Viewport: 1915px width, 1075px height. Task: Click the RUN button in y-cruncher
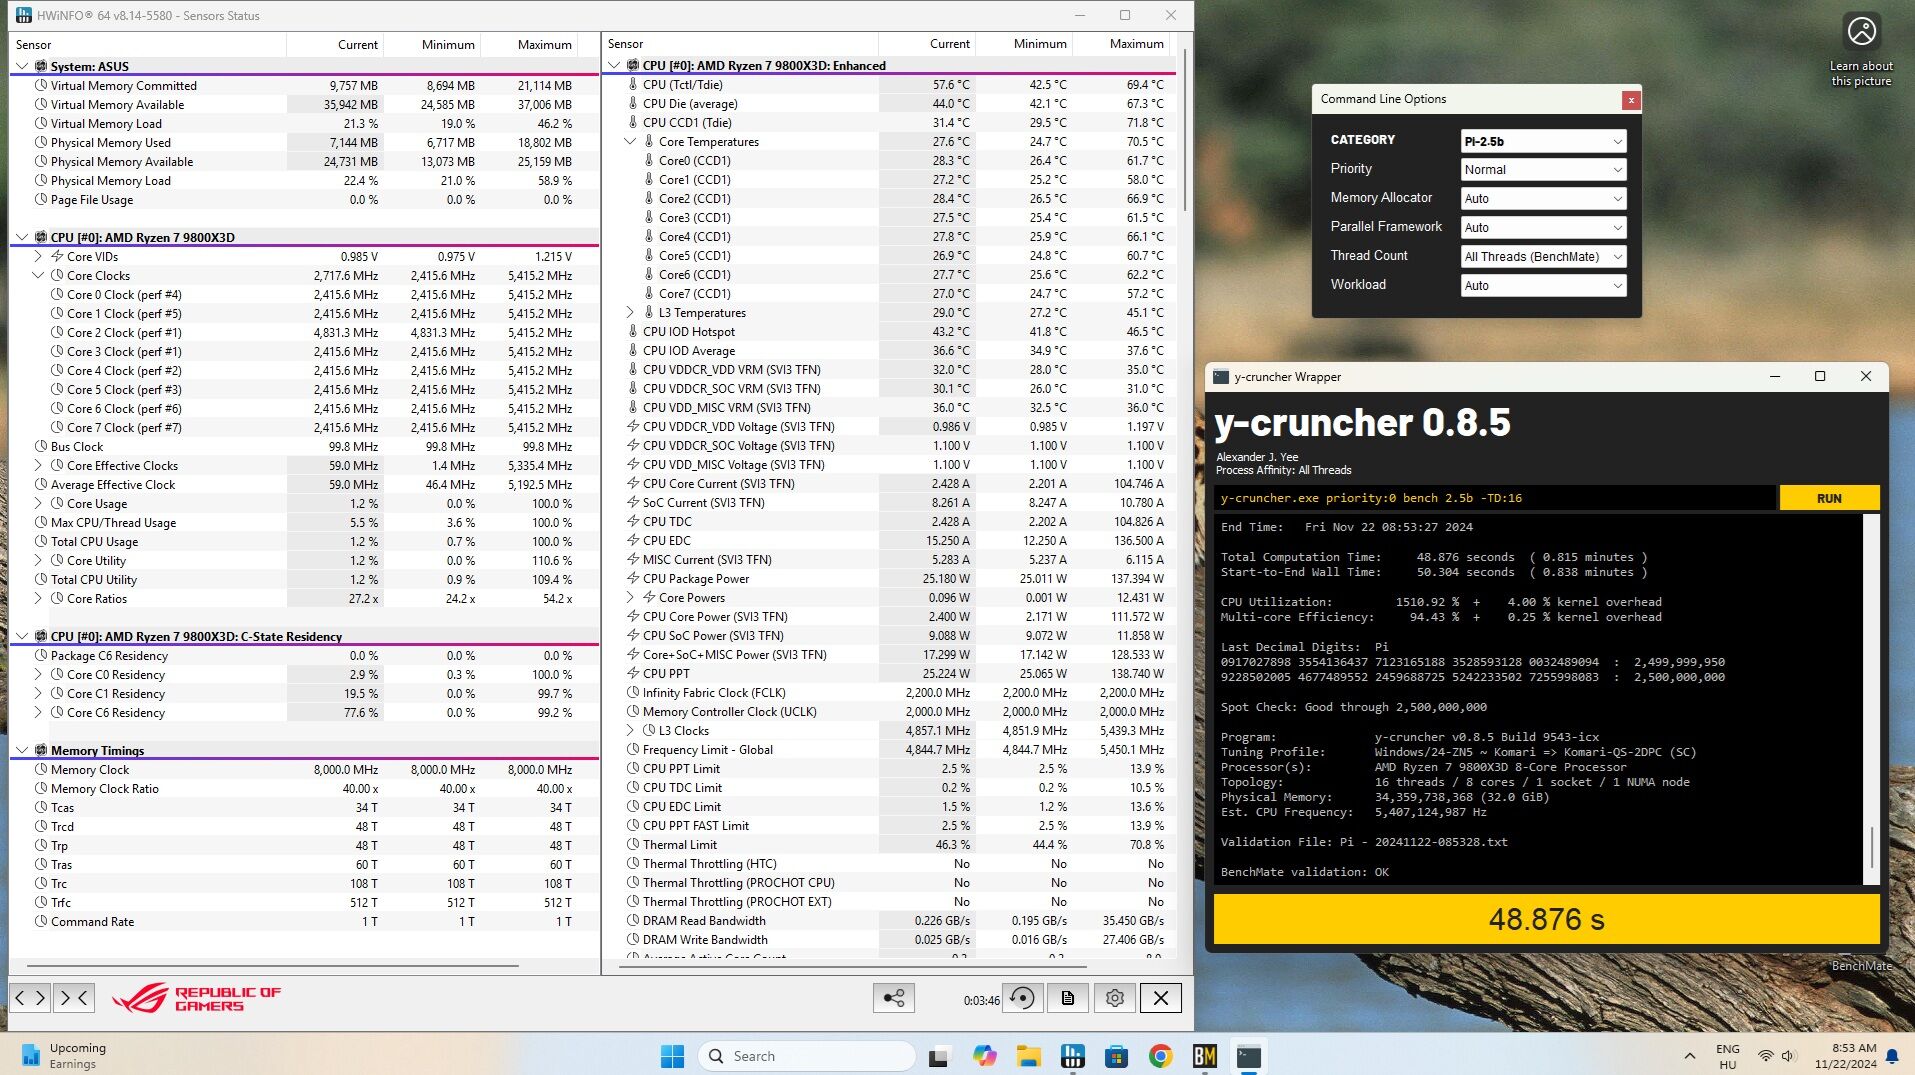[1829, 498]
